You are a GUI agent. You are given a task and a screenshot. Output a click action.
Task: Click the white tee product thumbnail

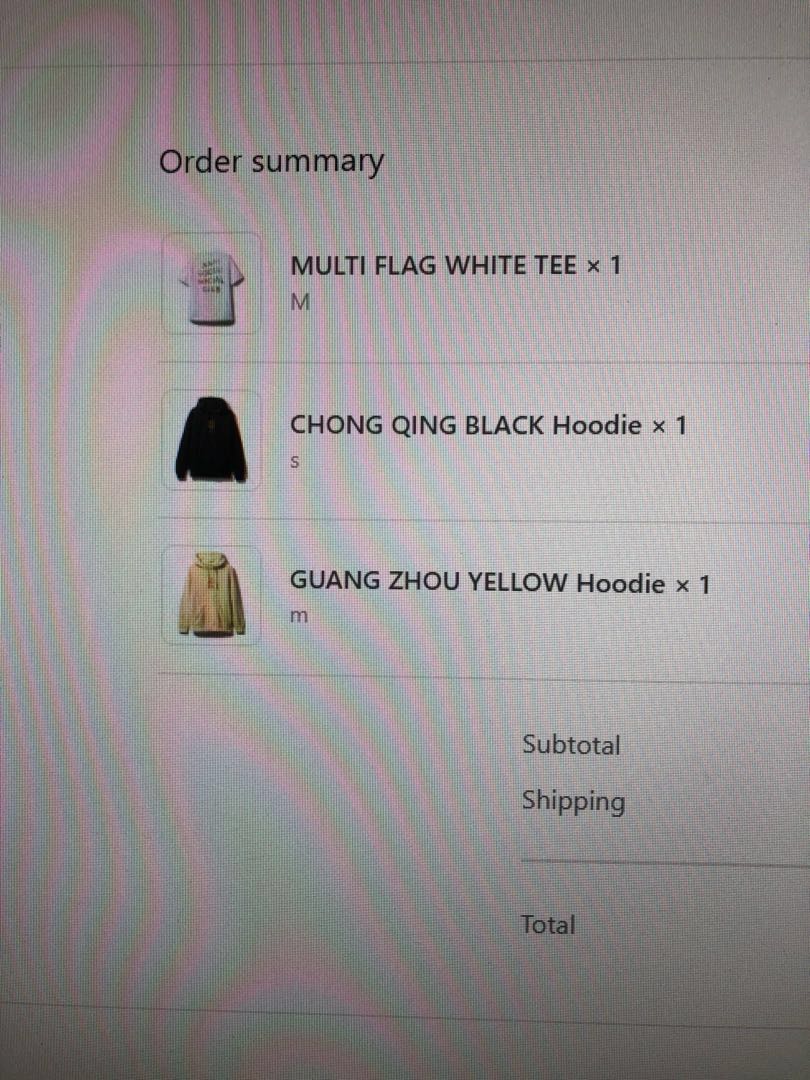coord(211,284)
